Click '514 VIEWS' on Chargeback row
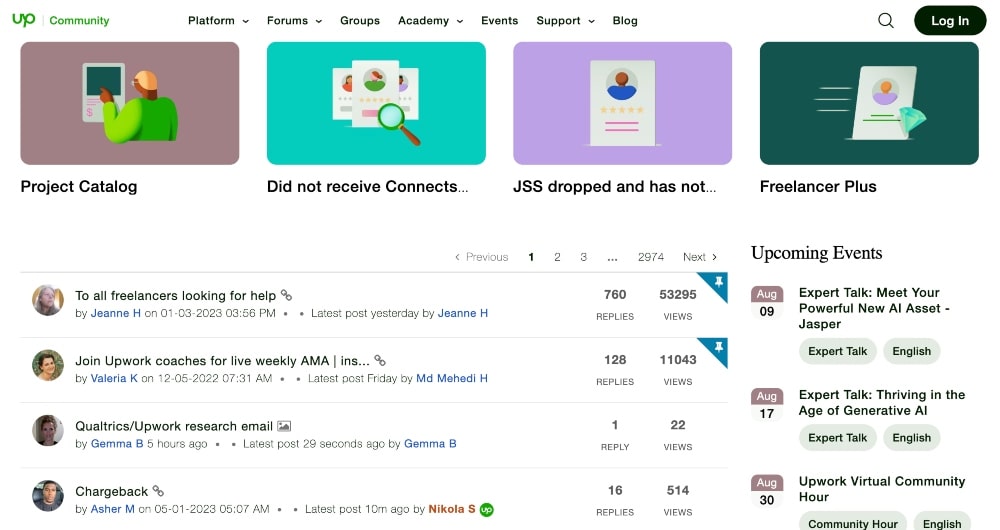Screen dimensions: 1000x530 click(x=678, y=500)
